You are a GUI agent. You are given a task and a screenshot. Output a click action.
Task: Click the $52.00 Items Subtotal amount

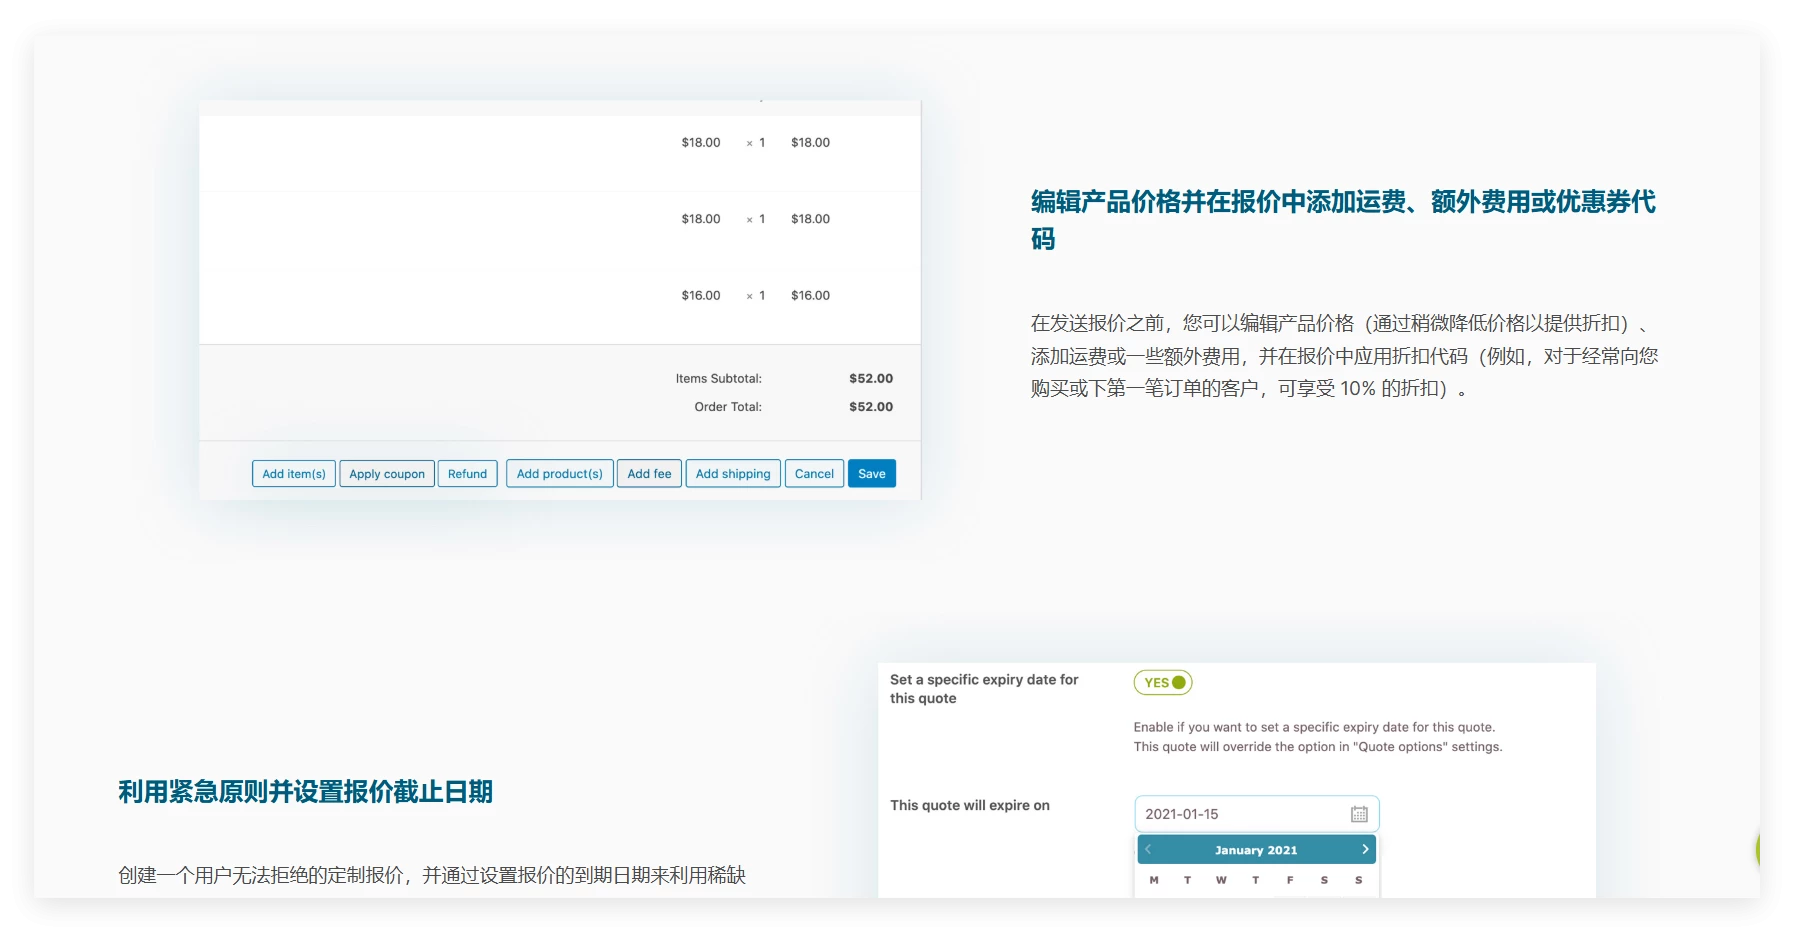tap(871, 379)
